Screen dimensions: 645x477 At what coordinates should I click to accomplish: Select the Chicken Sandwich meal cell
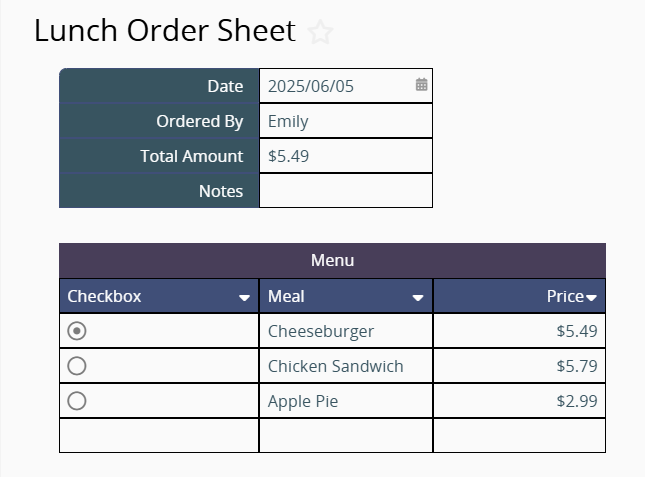(346, 366)
